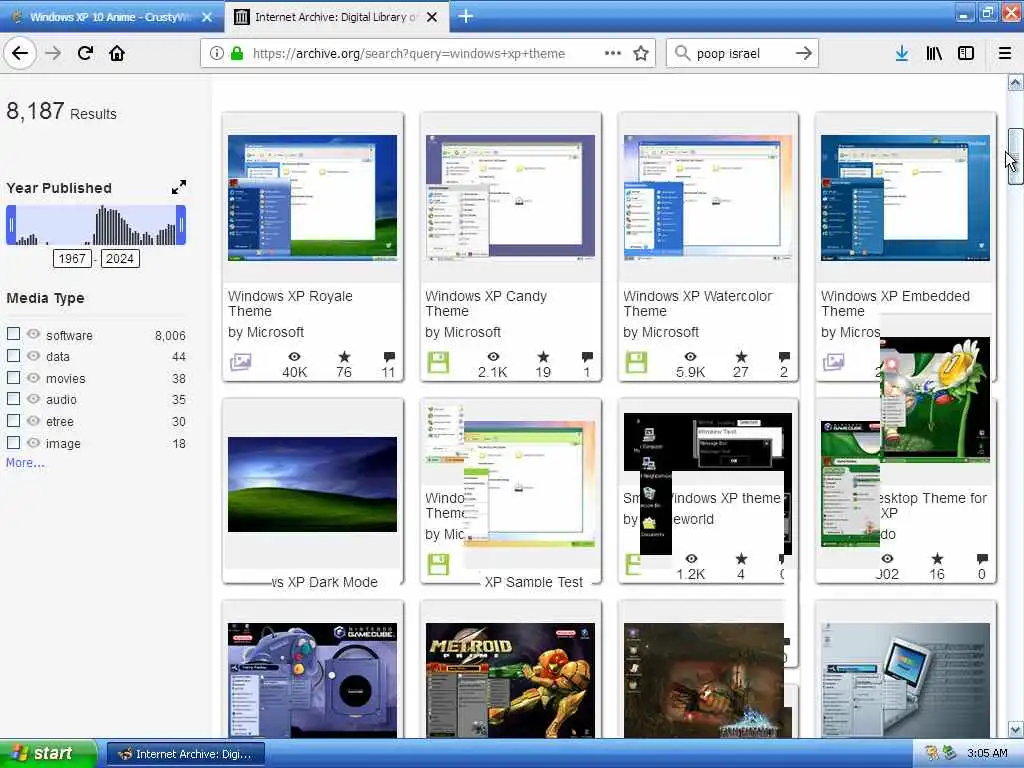This screenshot has width=1024, height=768.
Task: Click the 'poop israel' search field
Action: (x=741, y=54)
